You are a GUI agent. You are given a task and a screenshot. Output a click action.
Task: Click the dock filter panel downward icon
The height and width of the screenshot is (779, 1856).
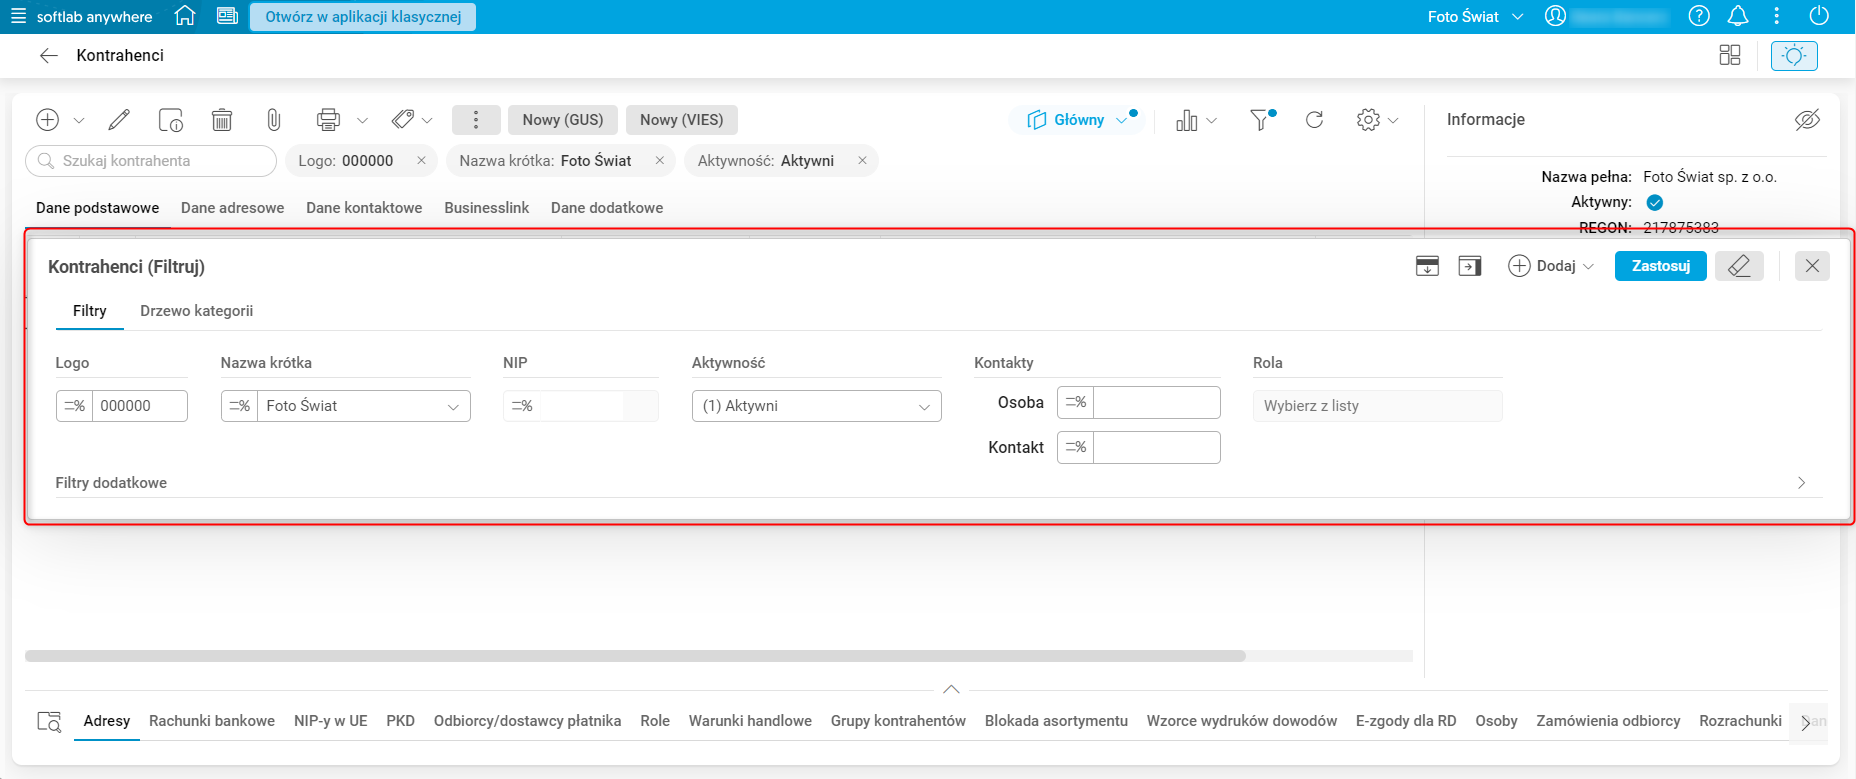[x=1428, y=266]
